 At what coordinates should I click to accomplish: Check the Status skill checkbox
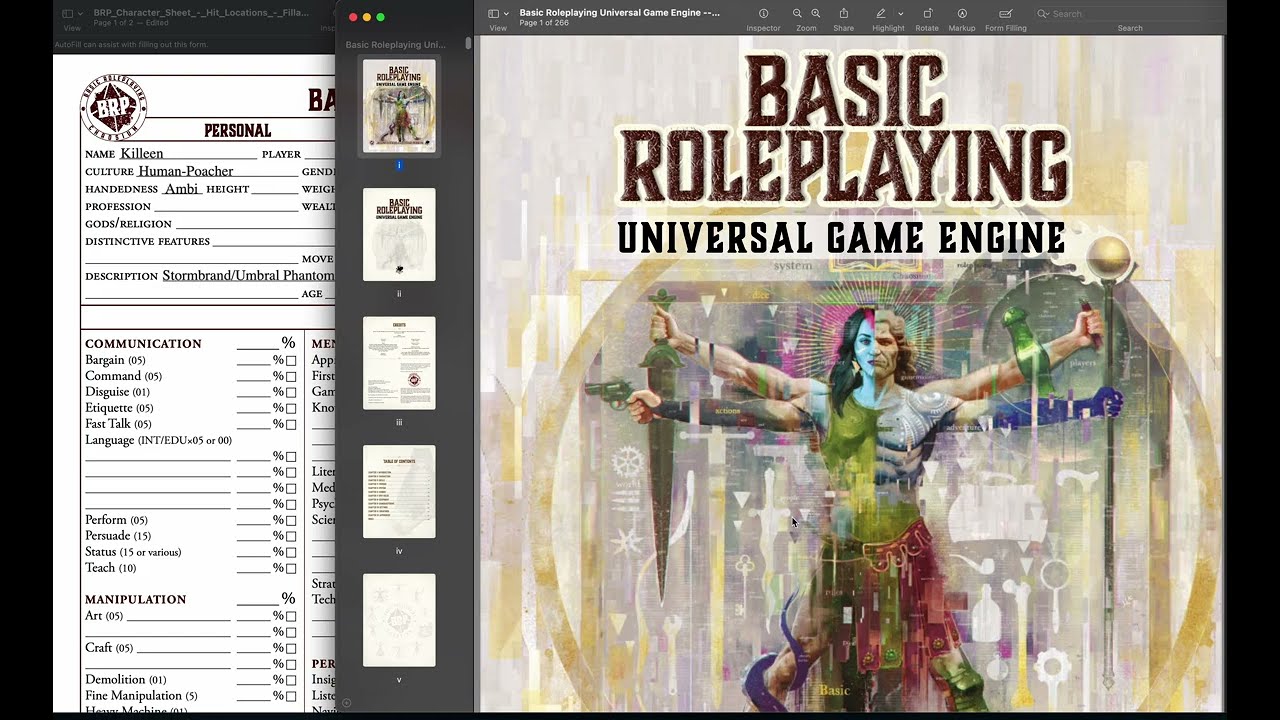291,553
